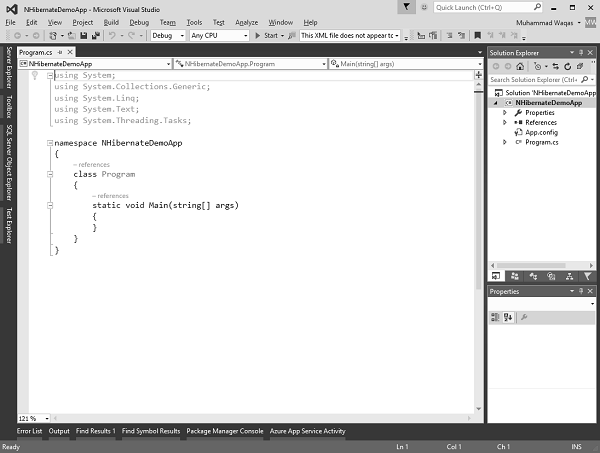Select the NHibernateDemoApp project node
The width and height of the screenshot is (600, 453).
pos(548,103)
